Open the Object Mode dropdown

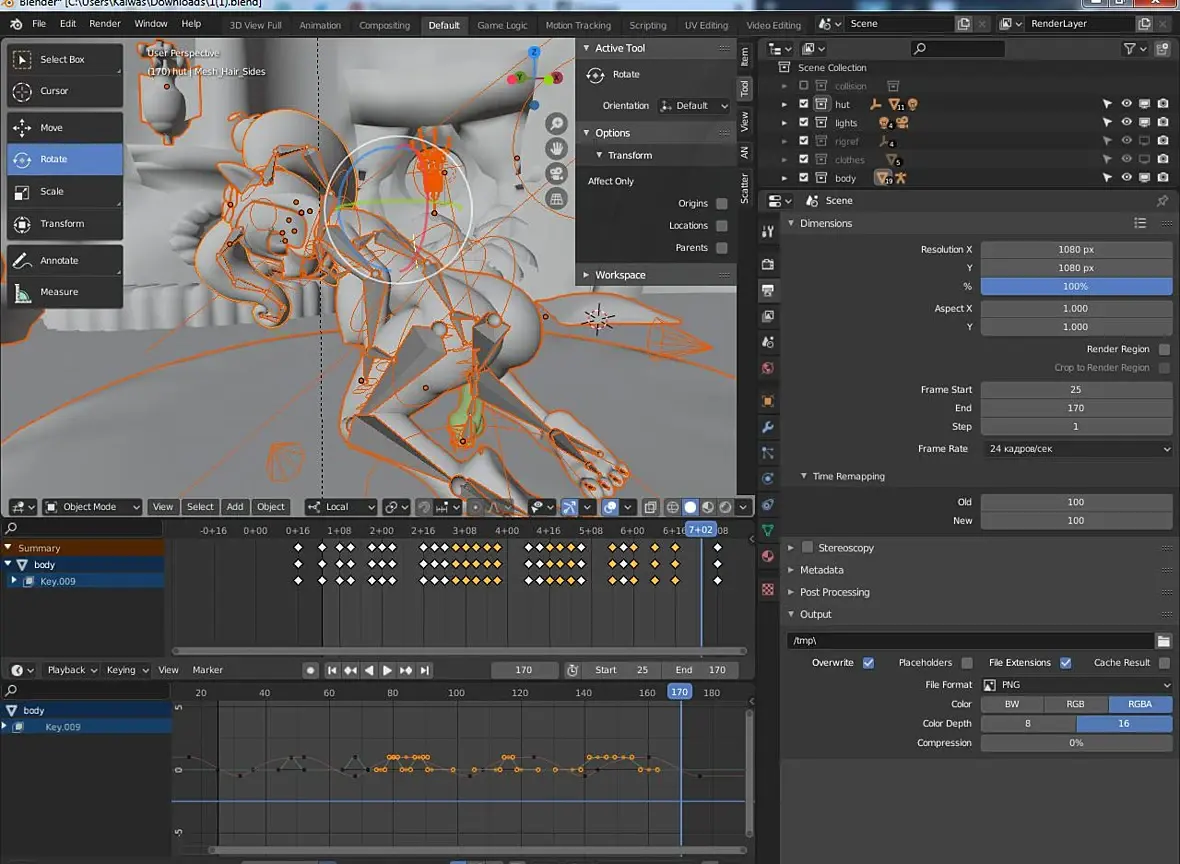point(93,507)
